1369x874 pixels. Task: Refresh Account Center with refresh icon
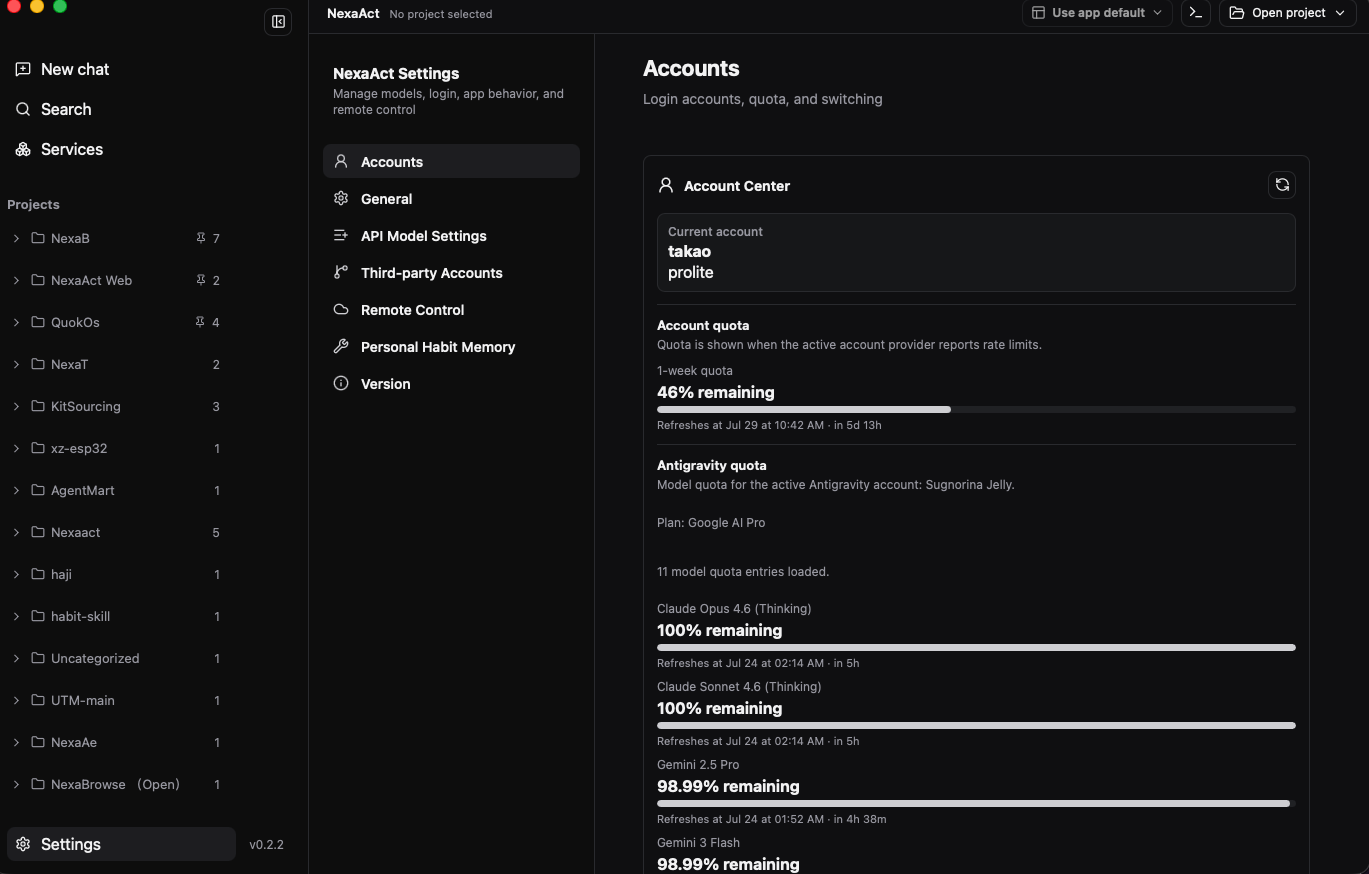tap(1282, 185)
